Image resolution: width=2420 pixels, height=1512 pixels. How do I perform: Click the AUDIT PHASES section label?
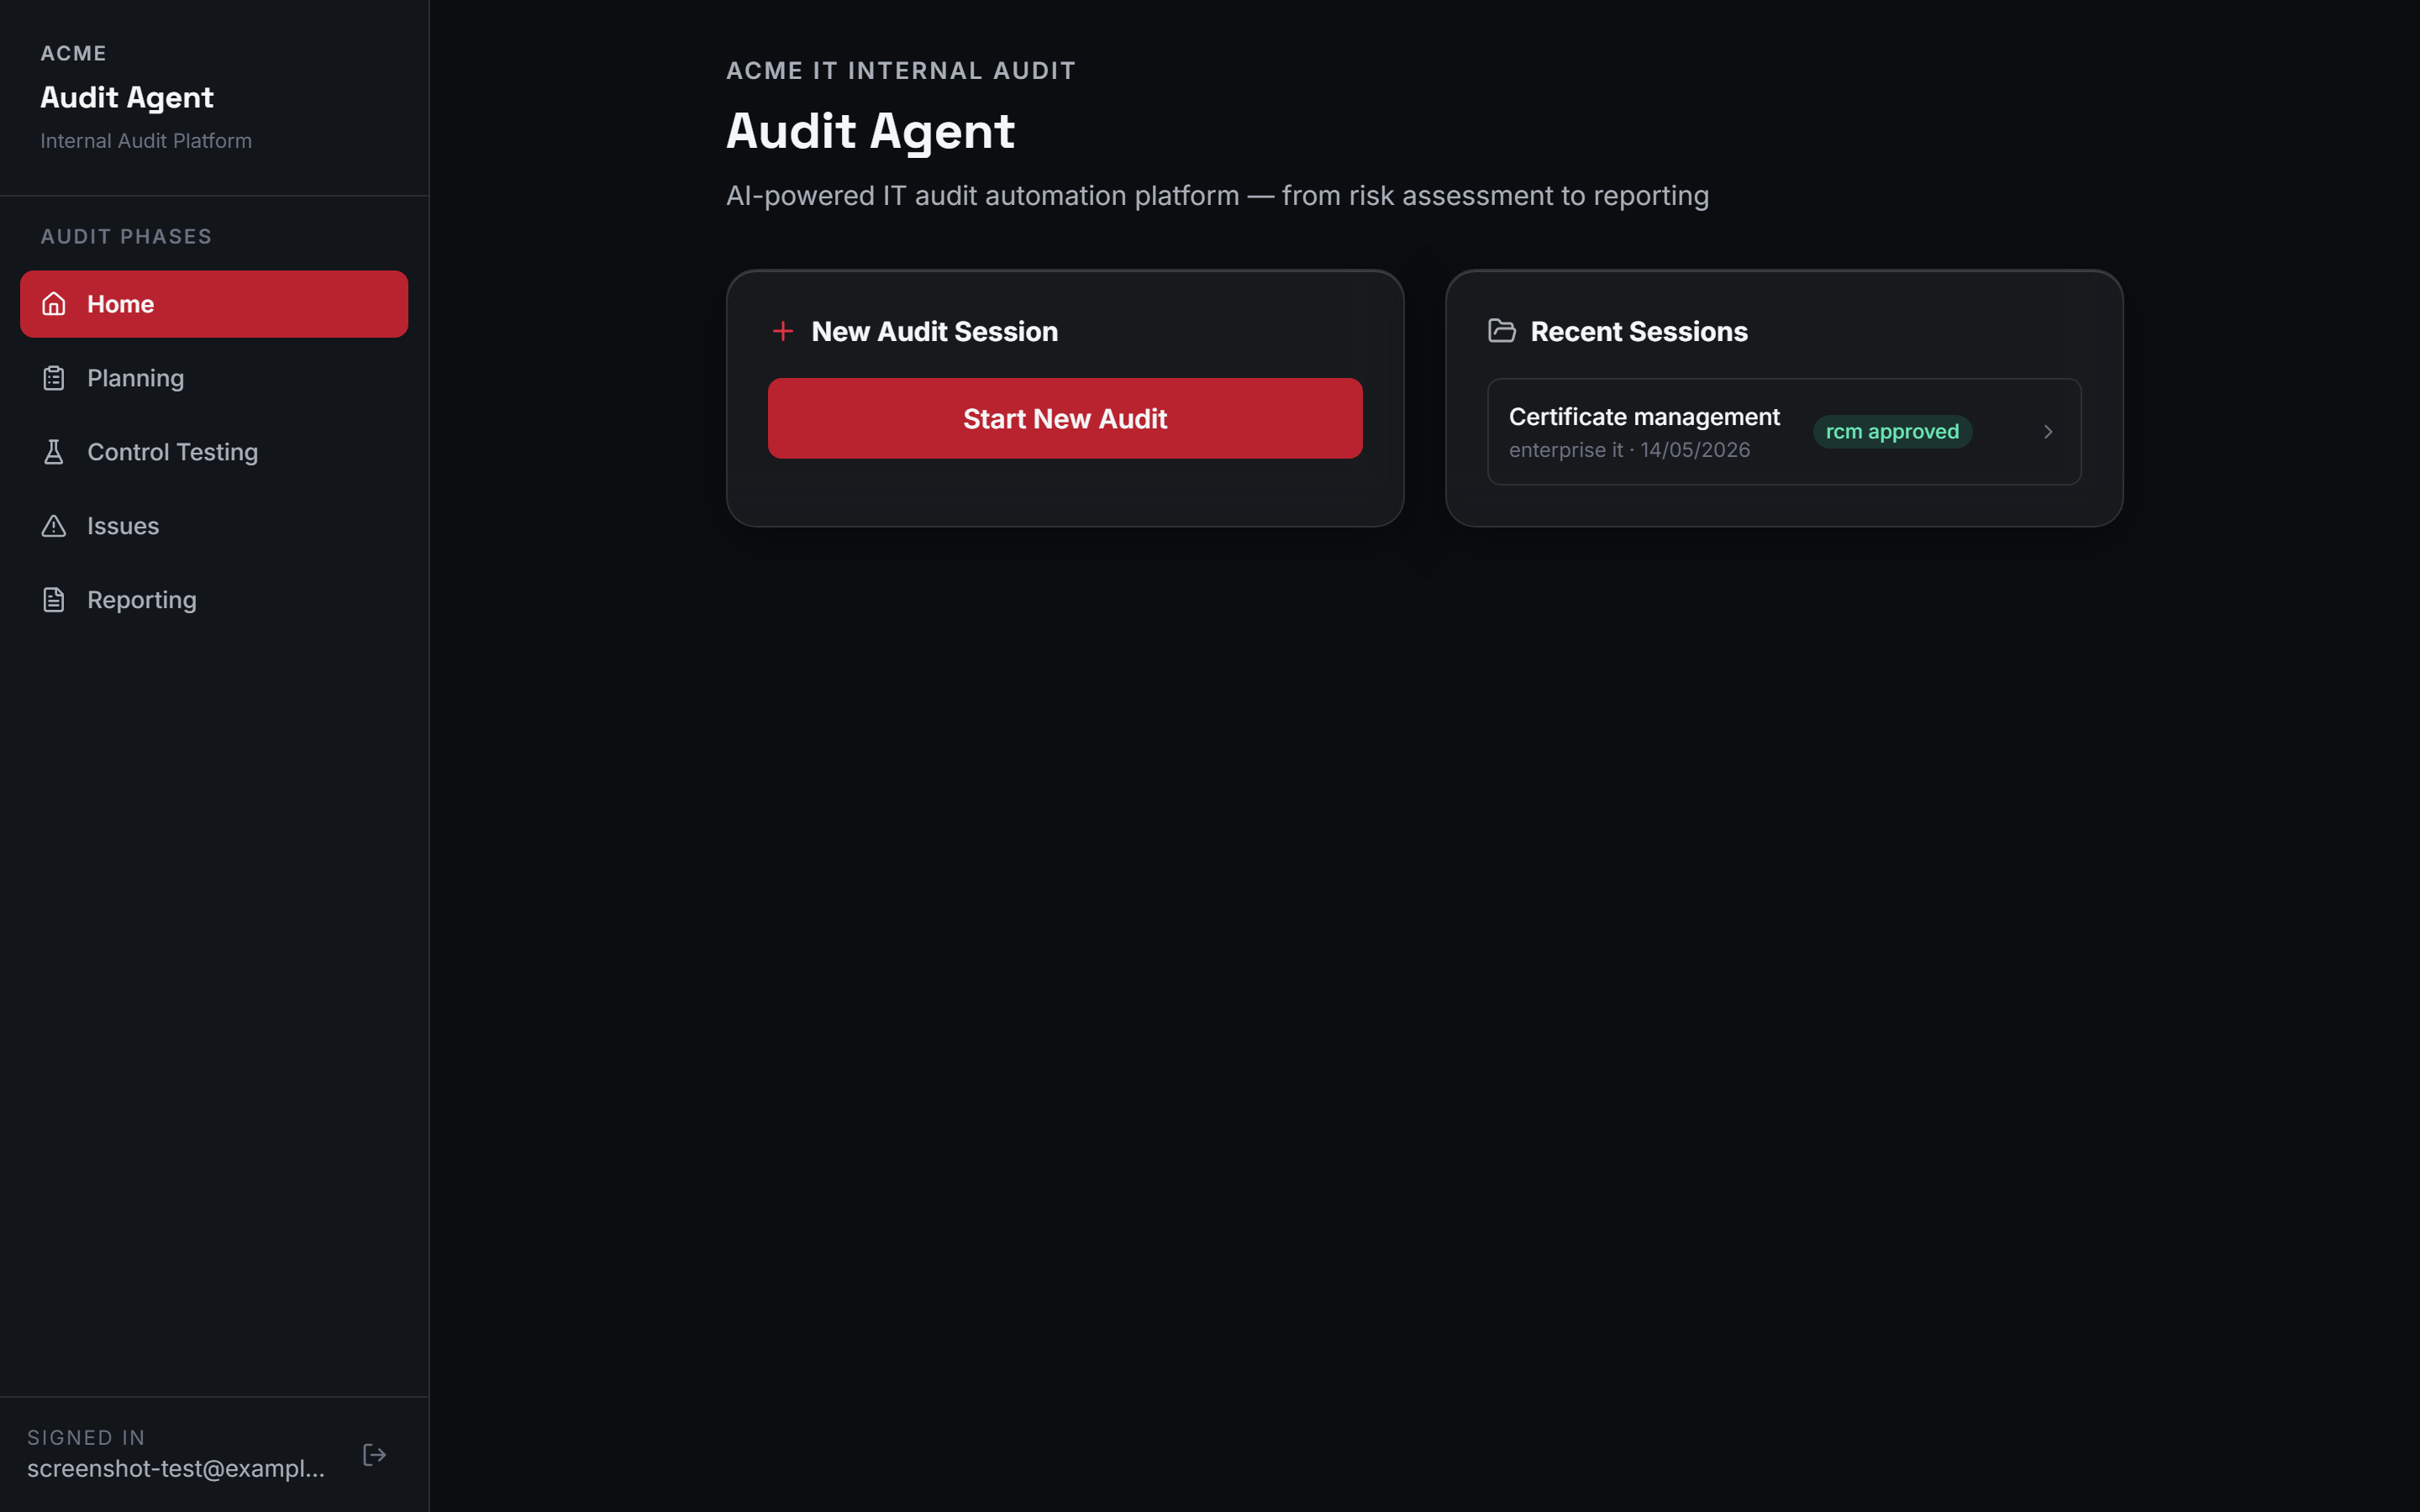click(x=126, y=237)
